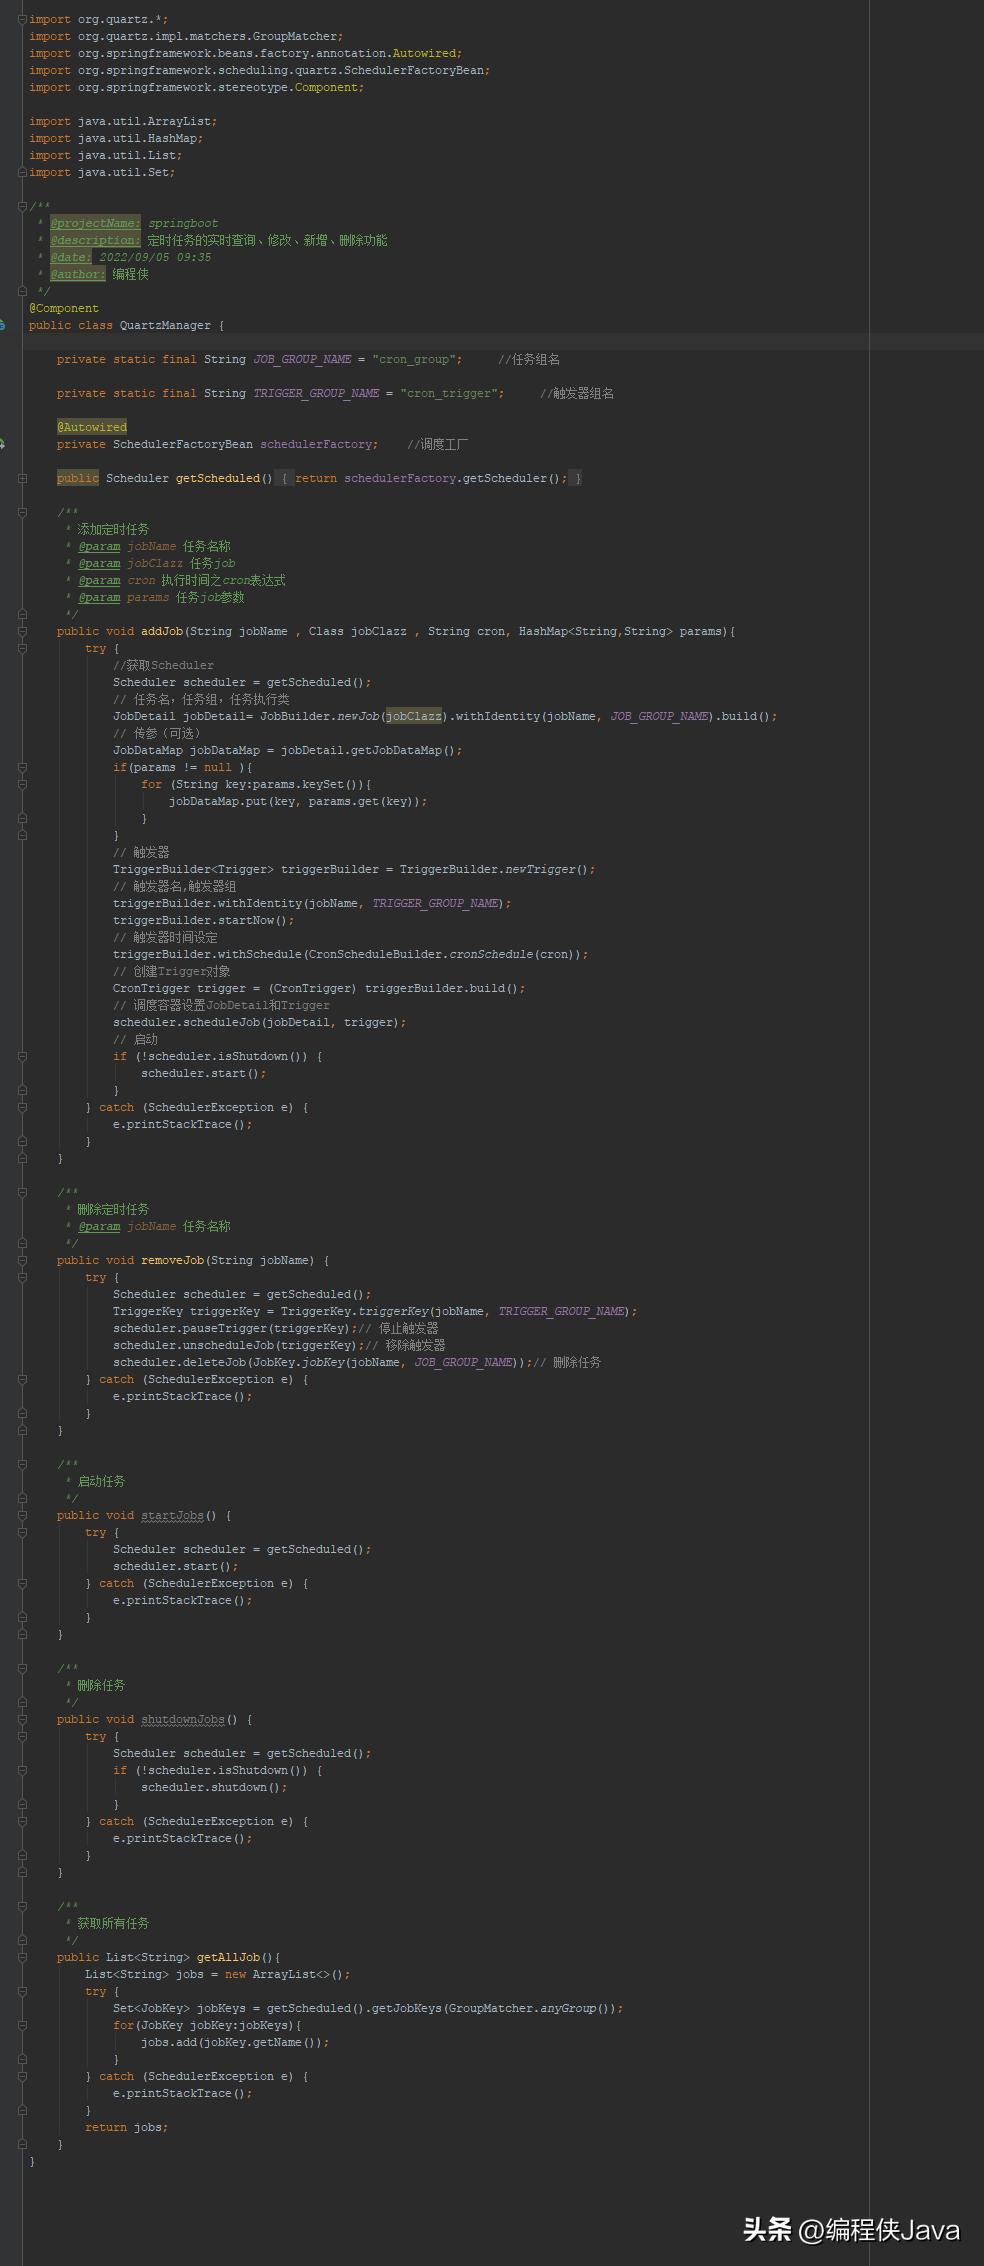Expand the folded getScheduled() method from the gutter
984x2266 pixels.
click(22, 478)
